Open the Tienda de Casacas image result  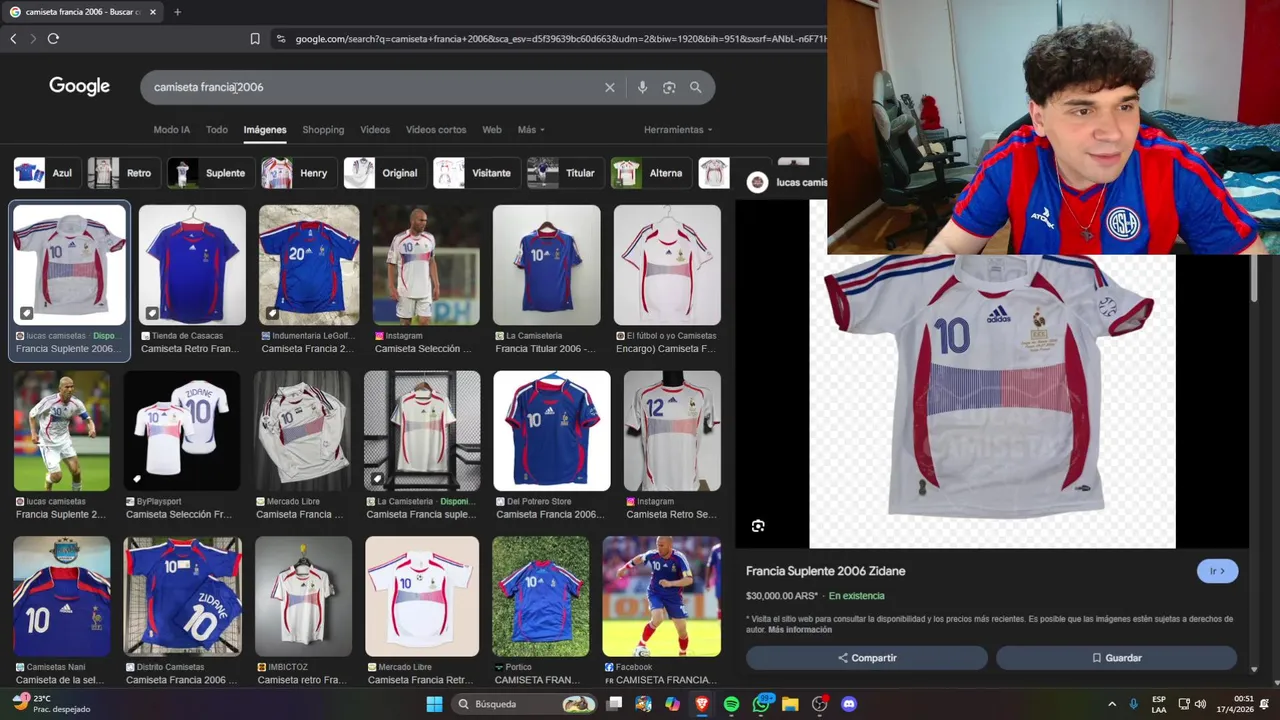[192, 265]
